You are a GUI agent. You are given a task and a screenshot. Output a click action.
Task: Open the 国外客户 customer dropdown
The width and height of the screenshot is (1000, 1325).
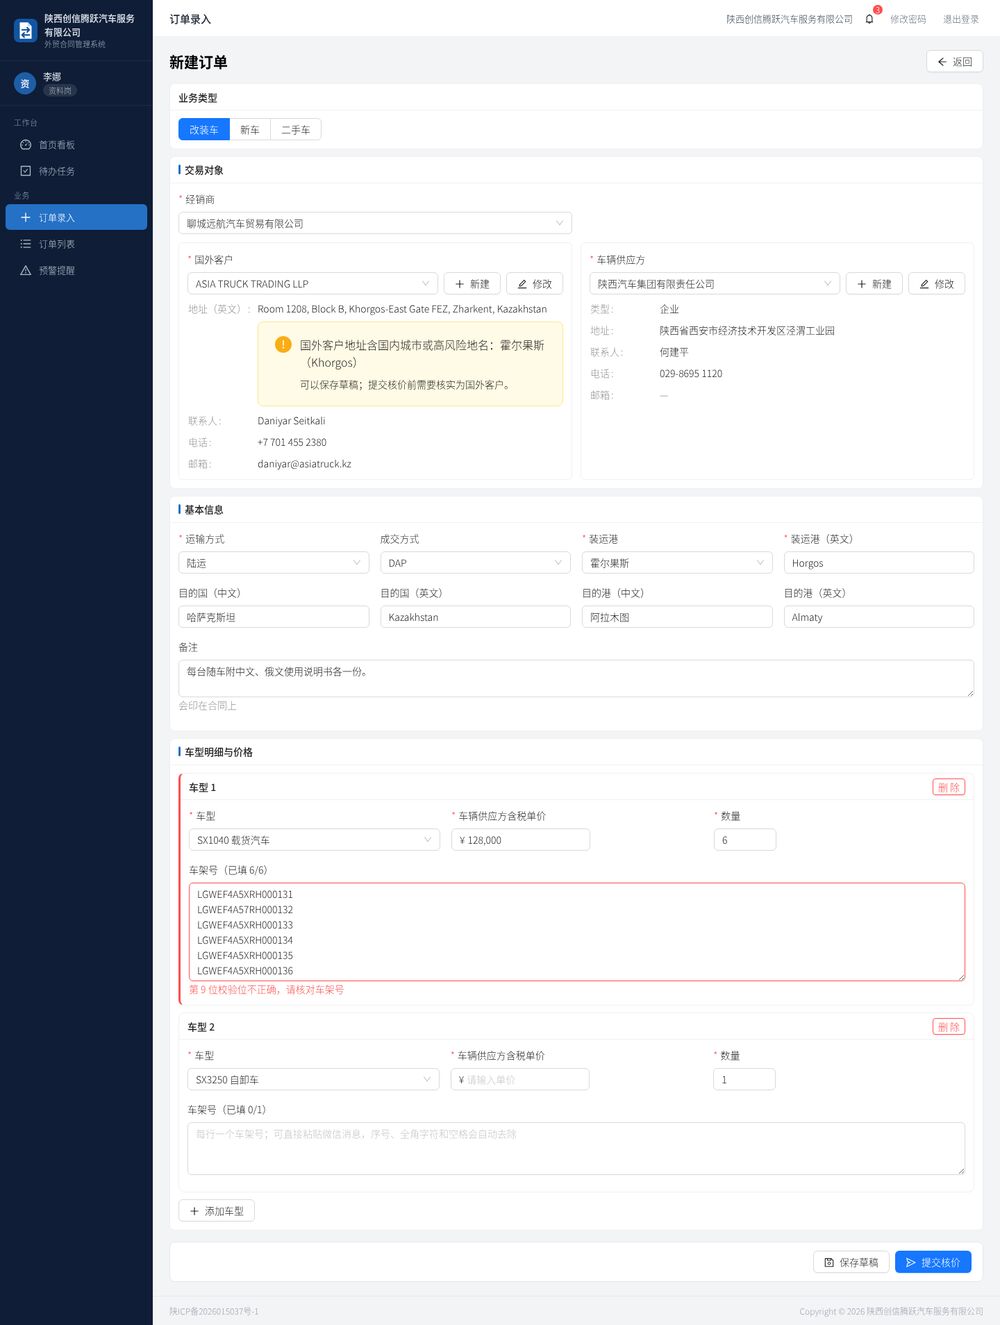[312, 284]
